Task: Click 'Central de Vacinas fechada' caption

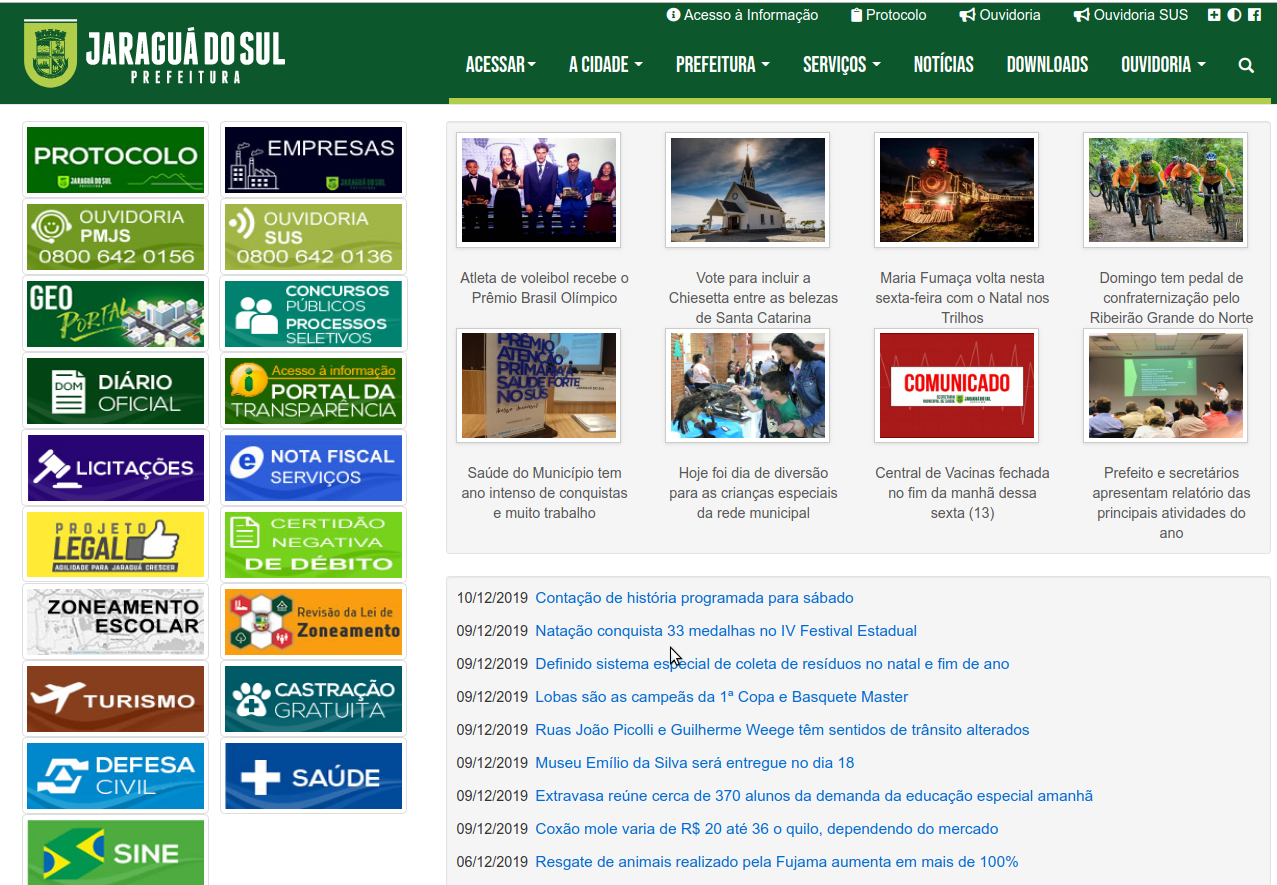Action: click(962, 493)
